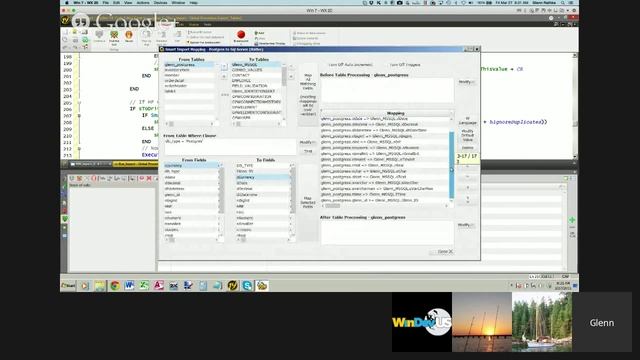The height and width of the screenshot is (360, 640).
Task: Select CONTACT in To Tables list
Action: 256,75
